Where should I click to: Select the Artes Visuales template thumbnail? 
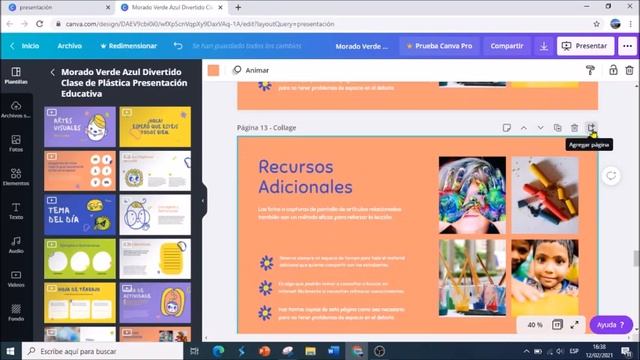(80, 127)
